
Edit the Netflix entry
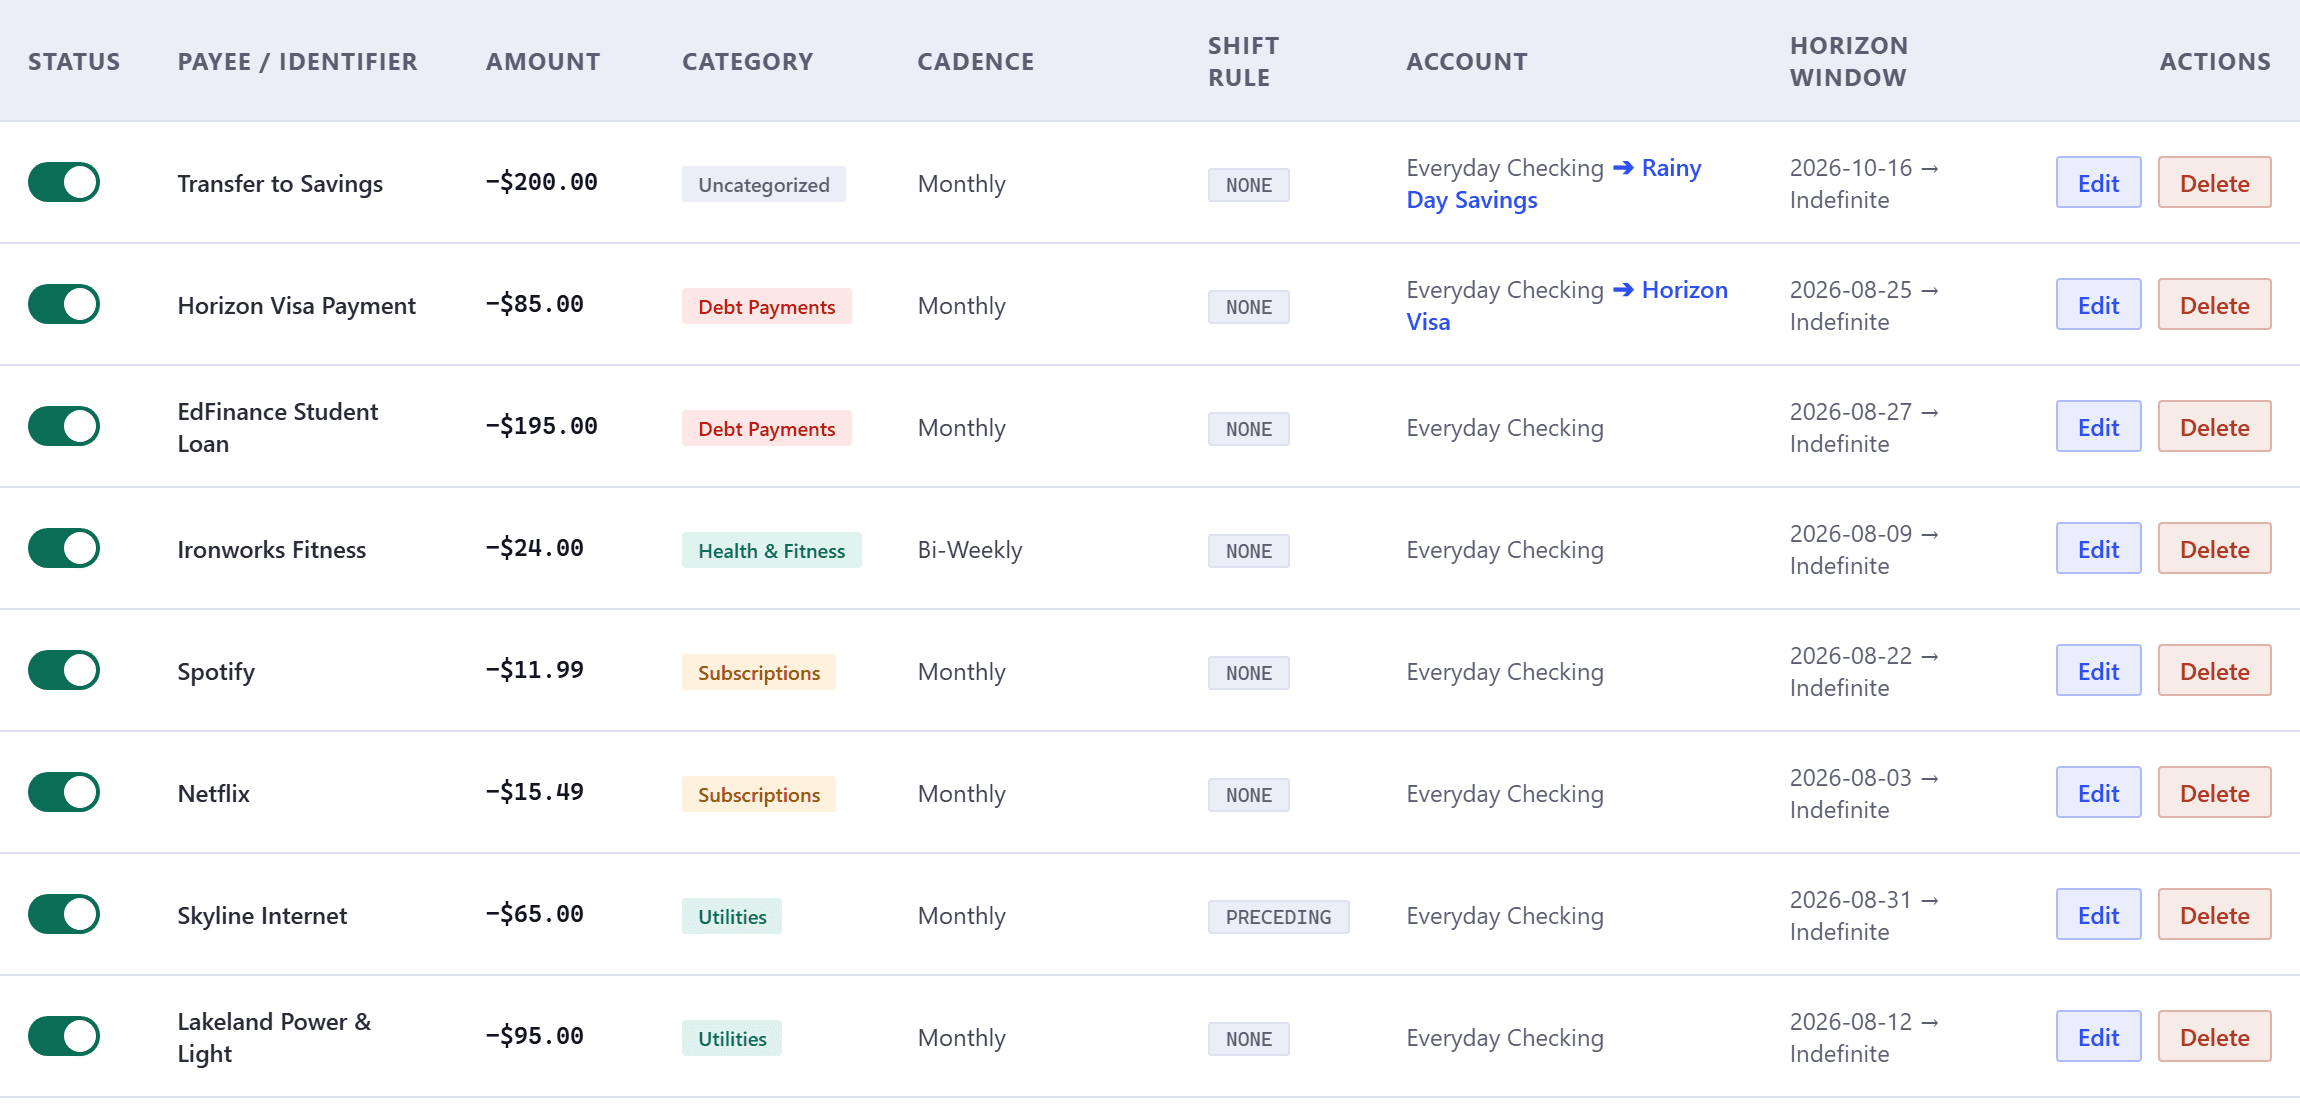[2098, 792]
